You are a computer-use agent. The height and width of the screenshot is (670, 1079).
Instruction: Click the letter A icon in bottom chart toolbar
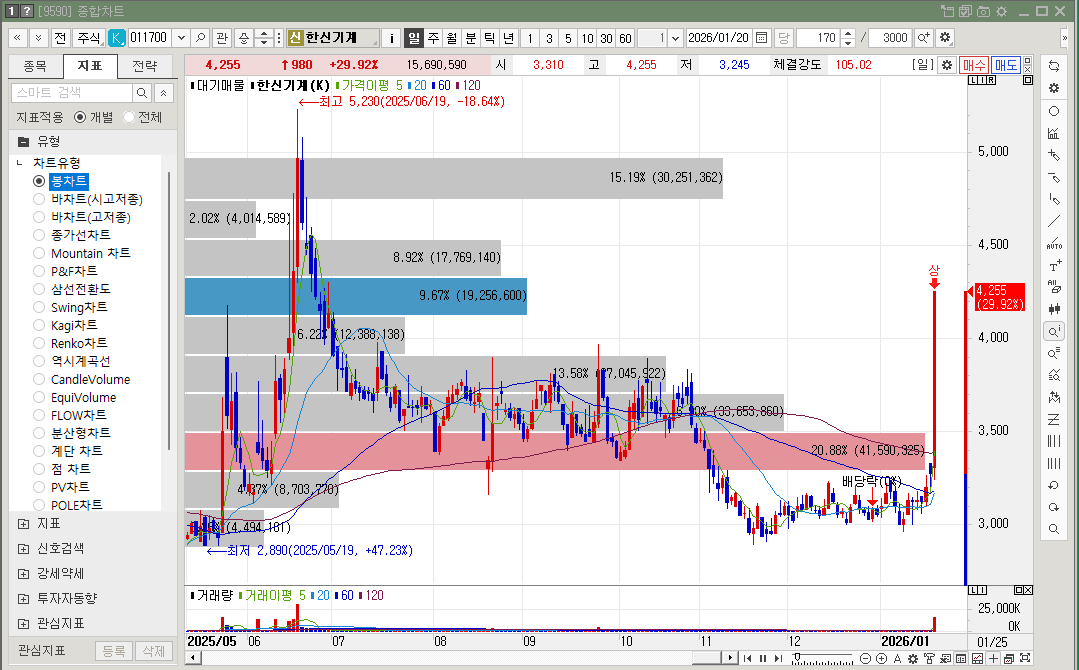897,658
